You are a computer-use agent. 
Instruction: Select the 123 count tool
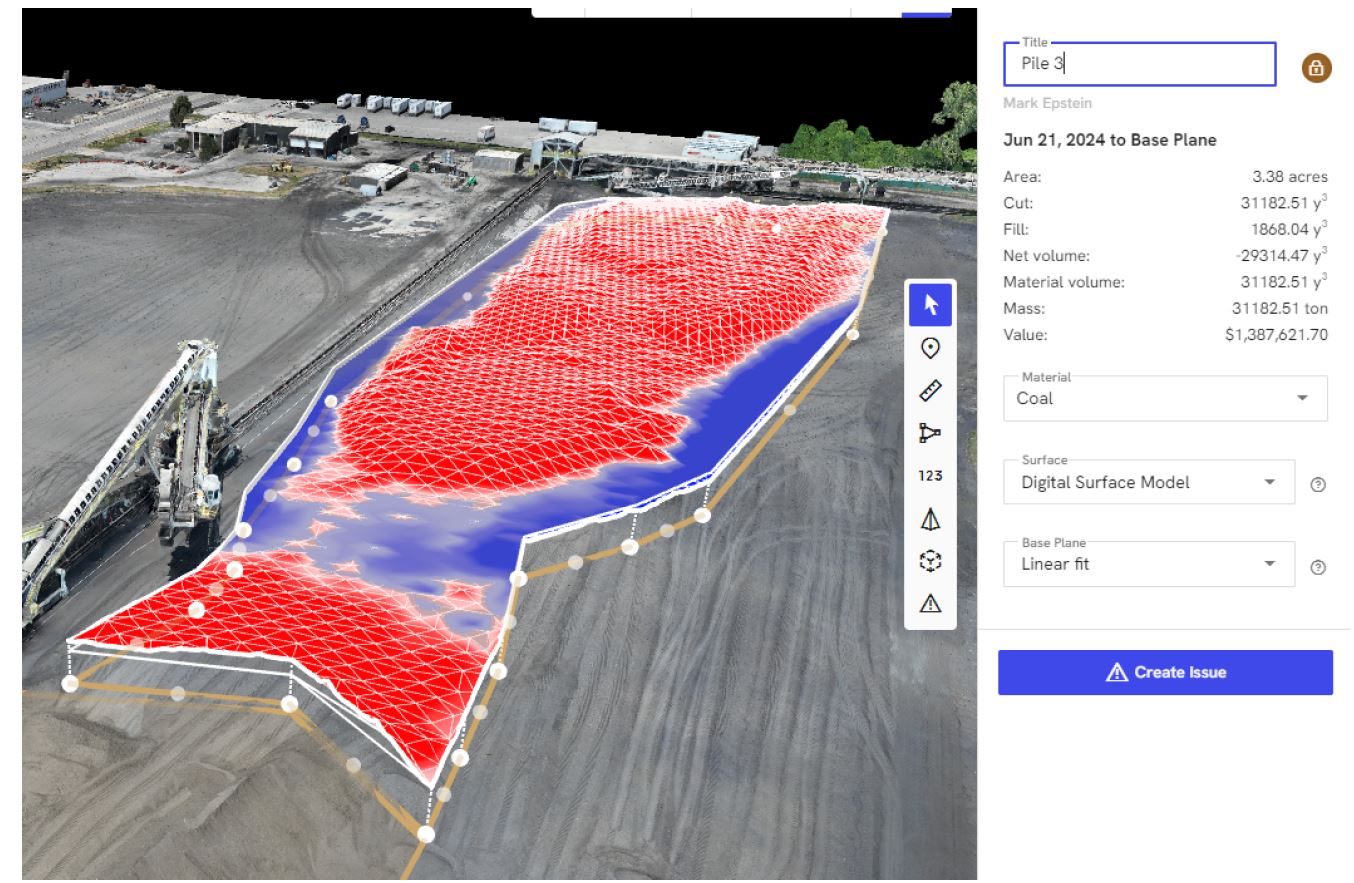[930, 476]
